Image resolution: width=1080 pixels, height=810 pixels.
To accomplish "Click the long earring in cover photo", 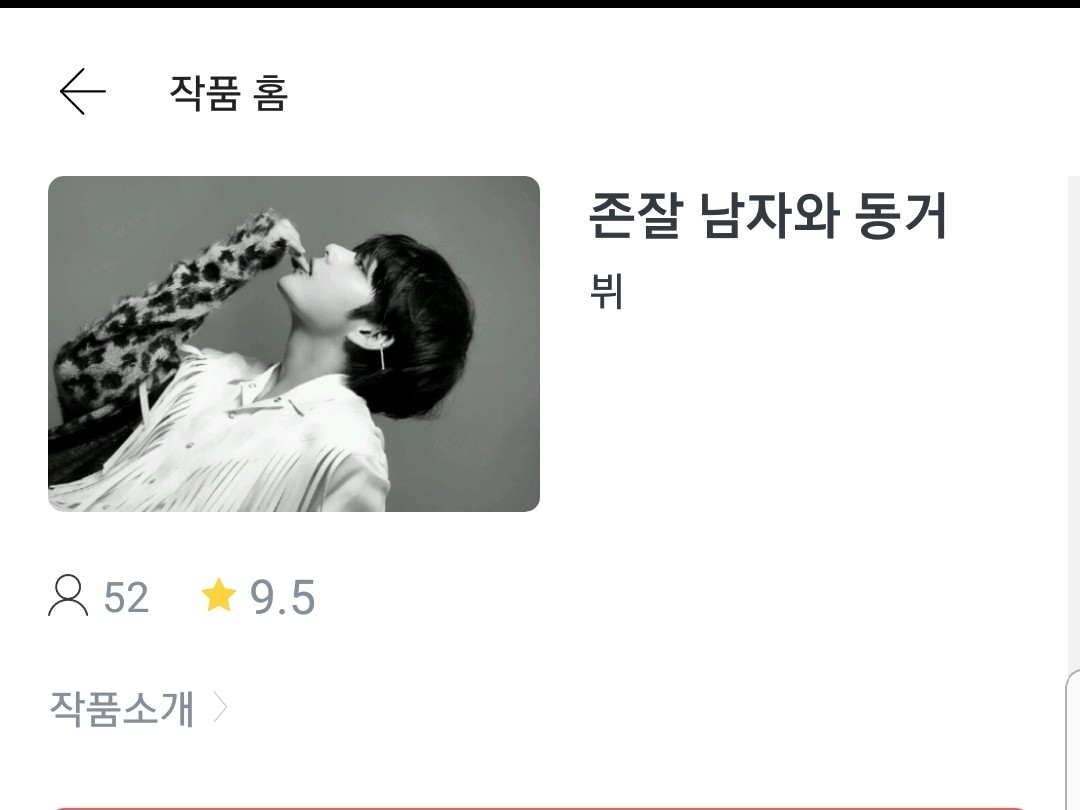I will coord(382,356).
